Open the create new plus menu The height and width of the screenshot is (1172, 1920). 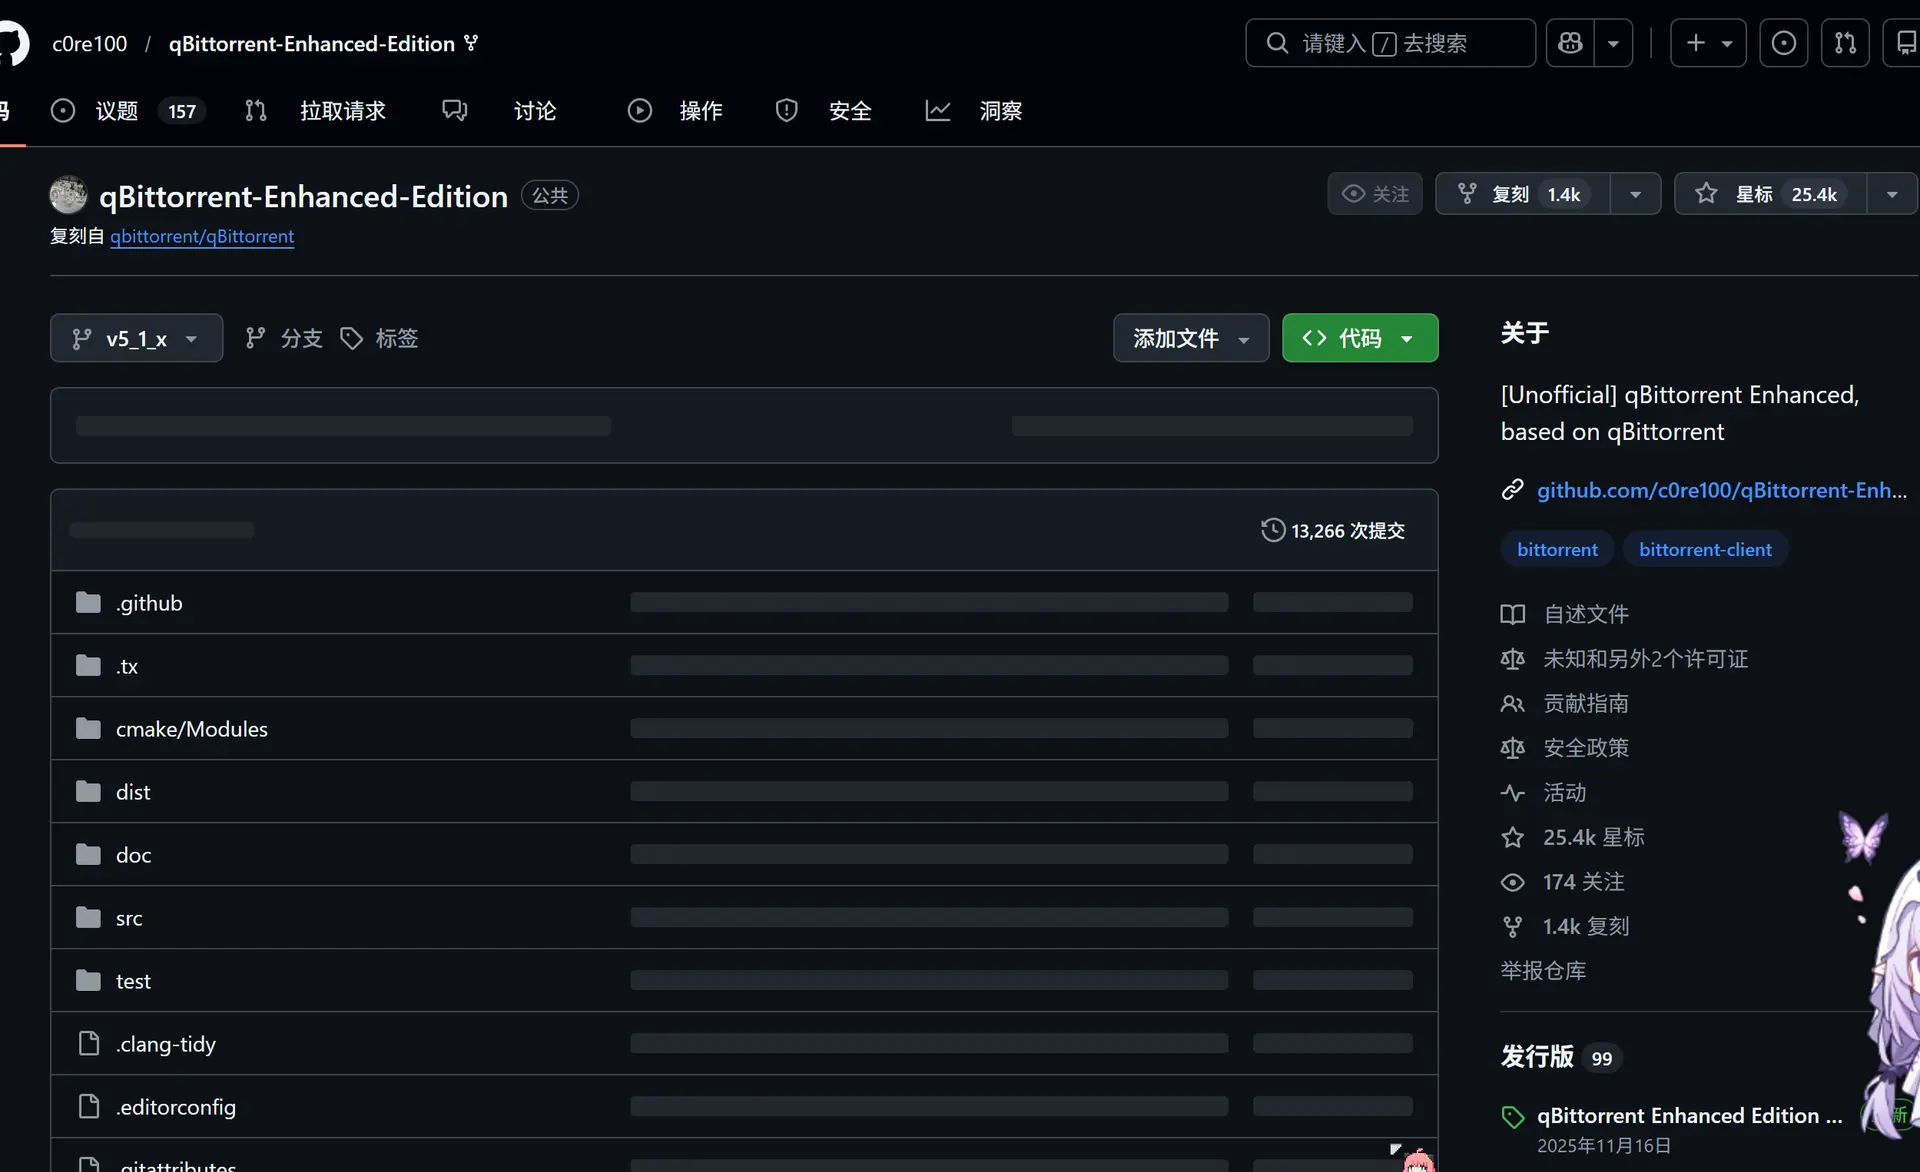(x=1708, y=43)
